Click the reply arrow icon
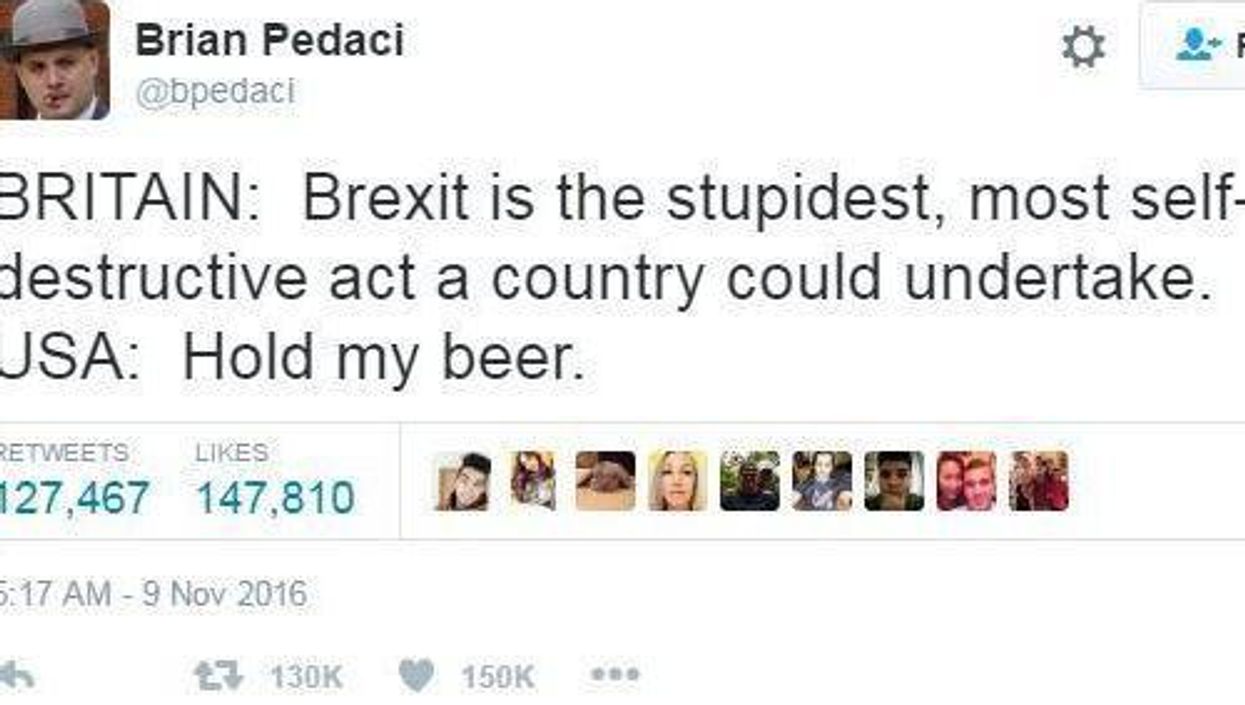The width and height of the screenshot is (1245, 705). pyautogui.click(x=17, y=676)
